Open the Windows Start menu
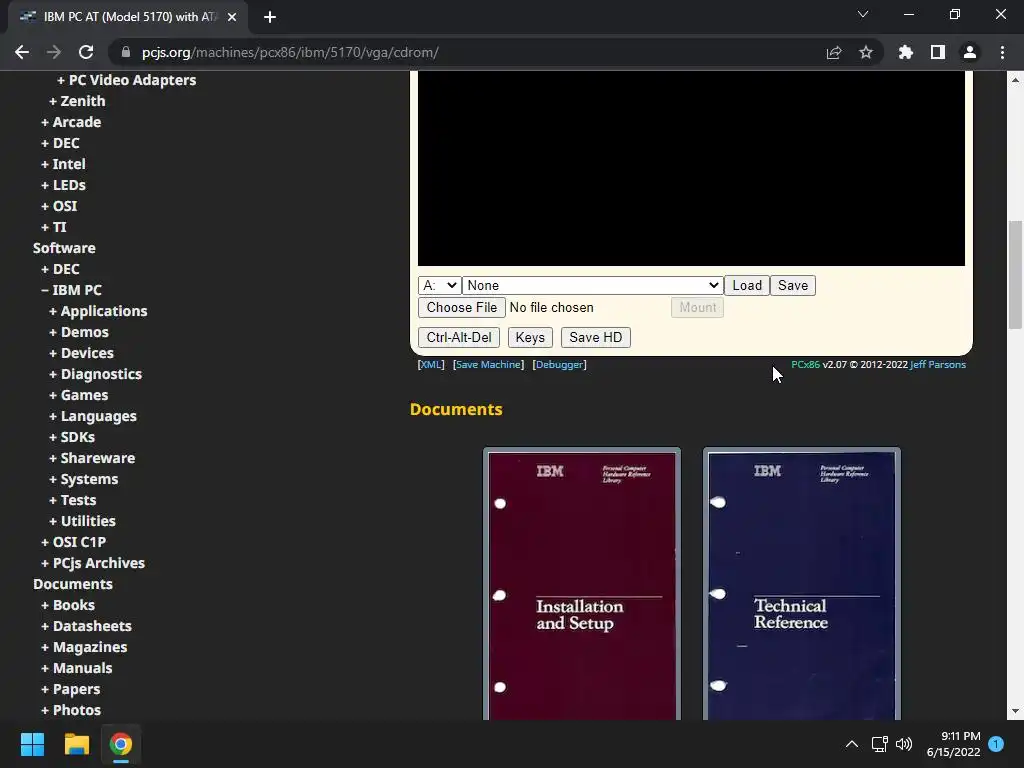Viewport: 1024px width, 768px height. tap(32, 744)
